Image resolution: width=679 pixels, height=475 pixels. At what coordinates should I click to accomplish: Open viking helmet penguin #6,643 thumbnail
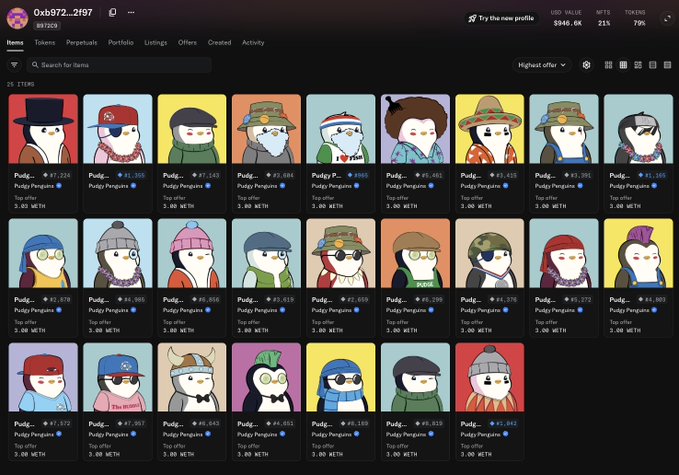coord(192,377)
